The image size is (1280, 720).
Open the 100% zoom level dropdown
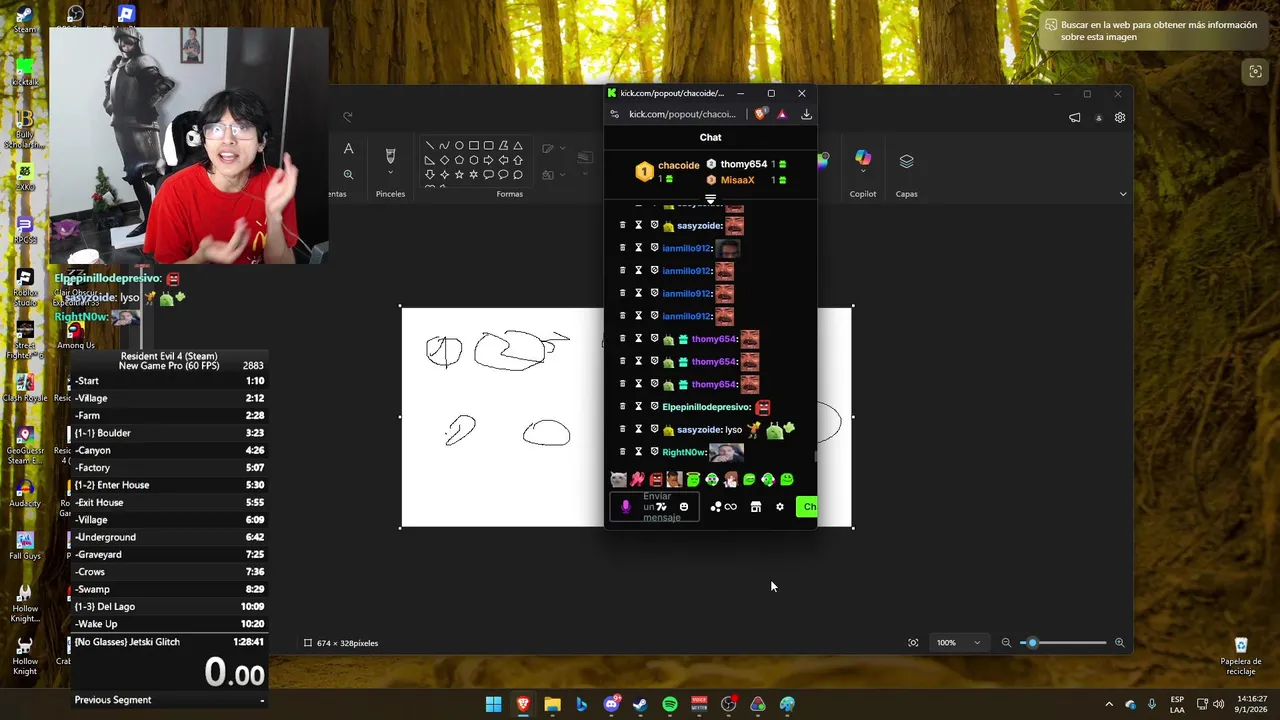[958, 643]
